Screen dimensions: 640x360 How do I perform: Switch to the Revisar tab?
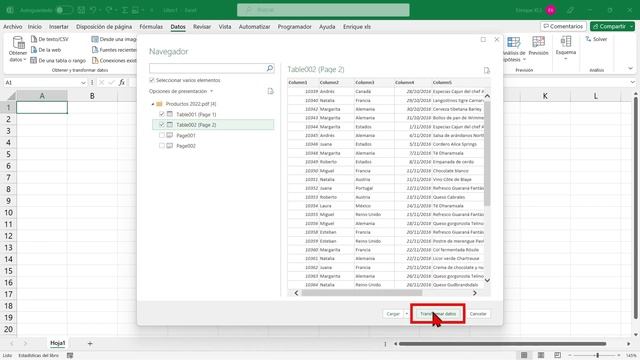coord(202,27)
